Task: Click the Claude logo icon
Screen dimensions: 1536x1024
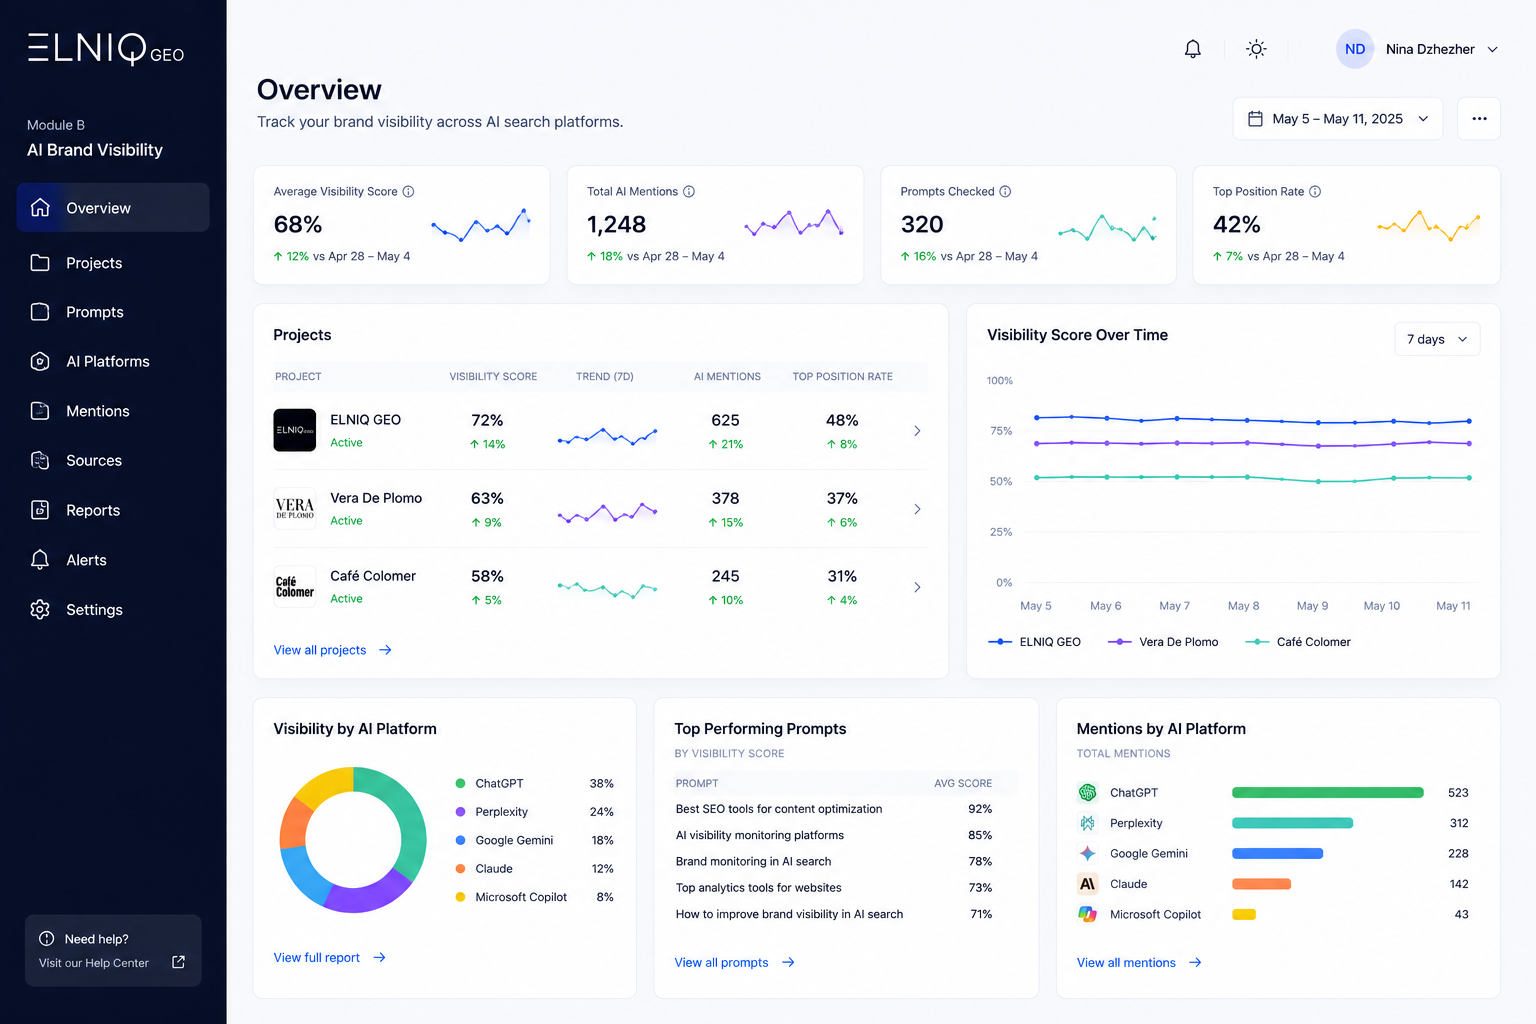Action: (x=1088, y=884)
